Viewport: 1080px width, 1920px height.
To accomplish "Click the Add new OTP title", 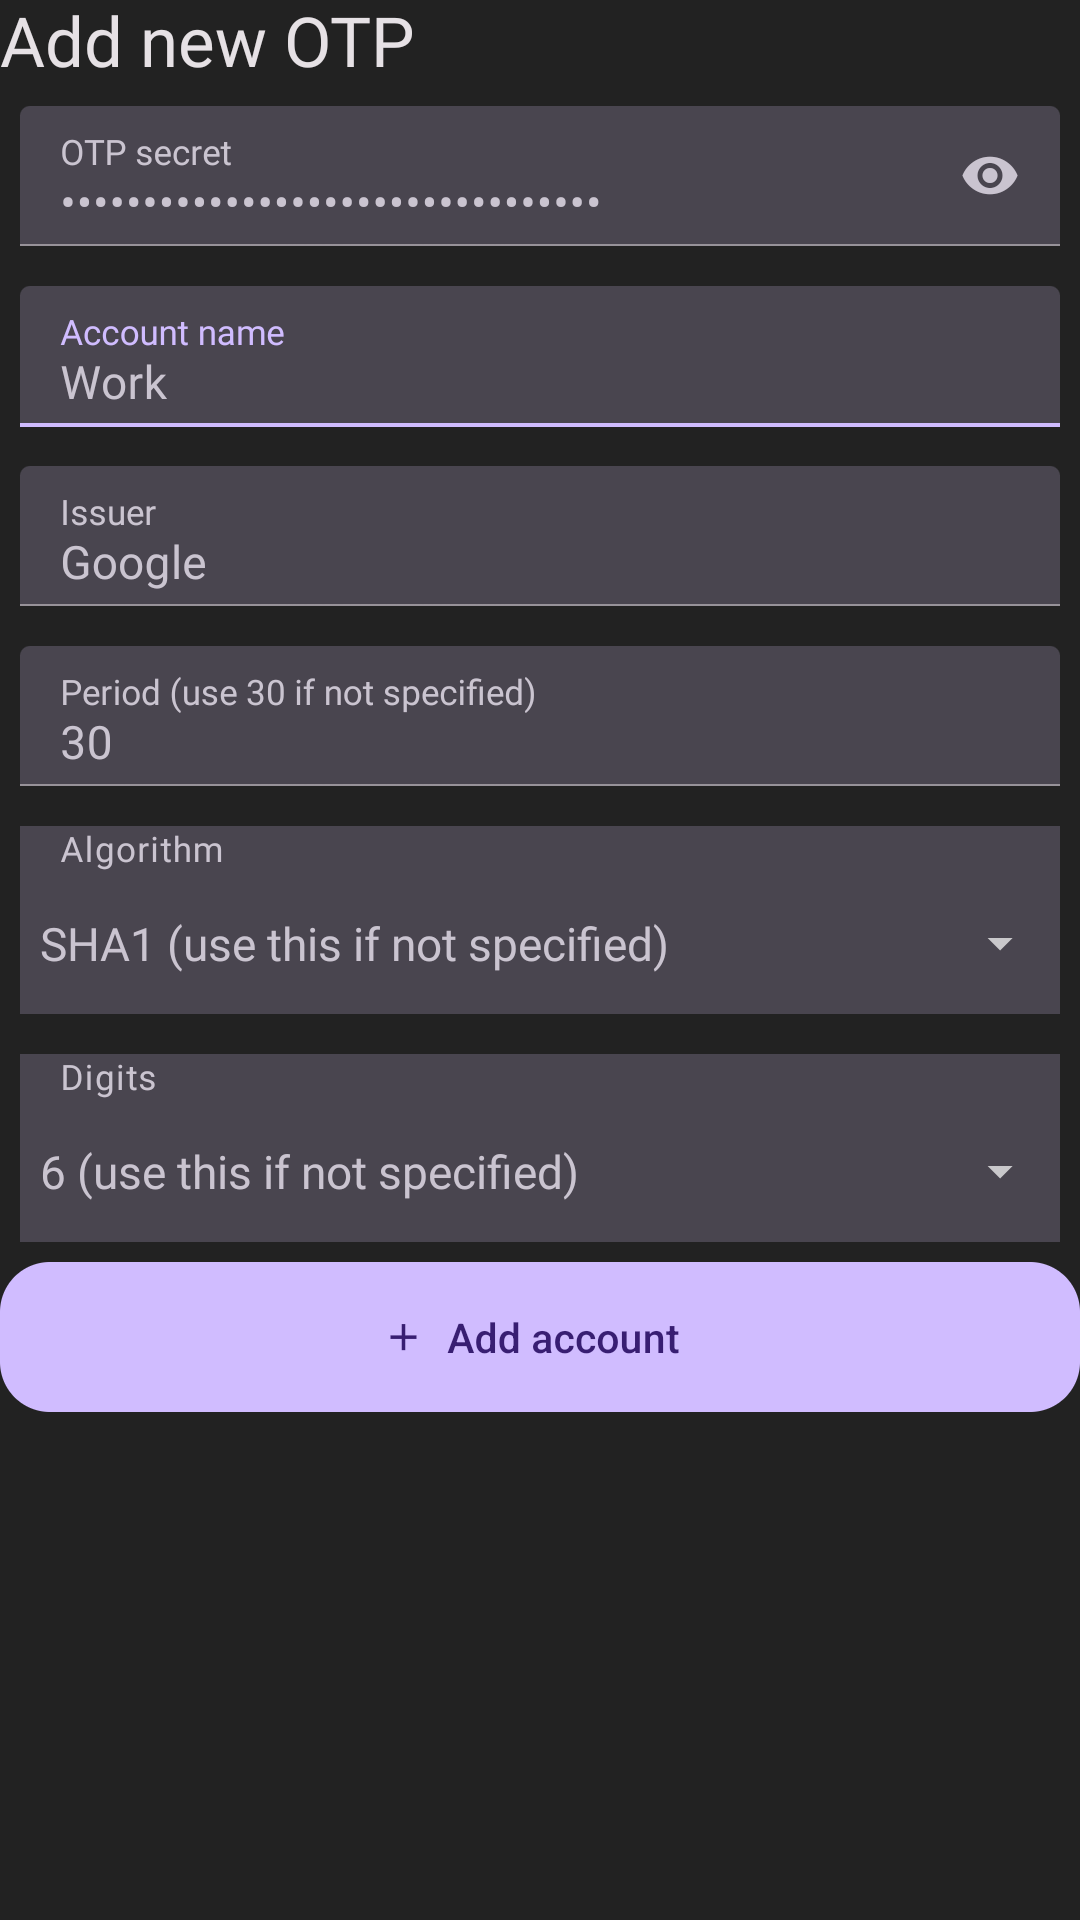I will coord(207,42).
